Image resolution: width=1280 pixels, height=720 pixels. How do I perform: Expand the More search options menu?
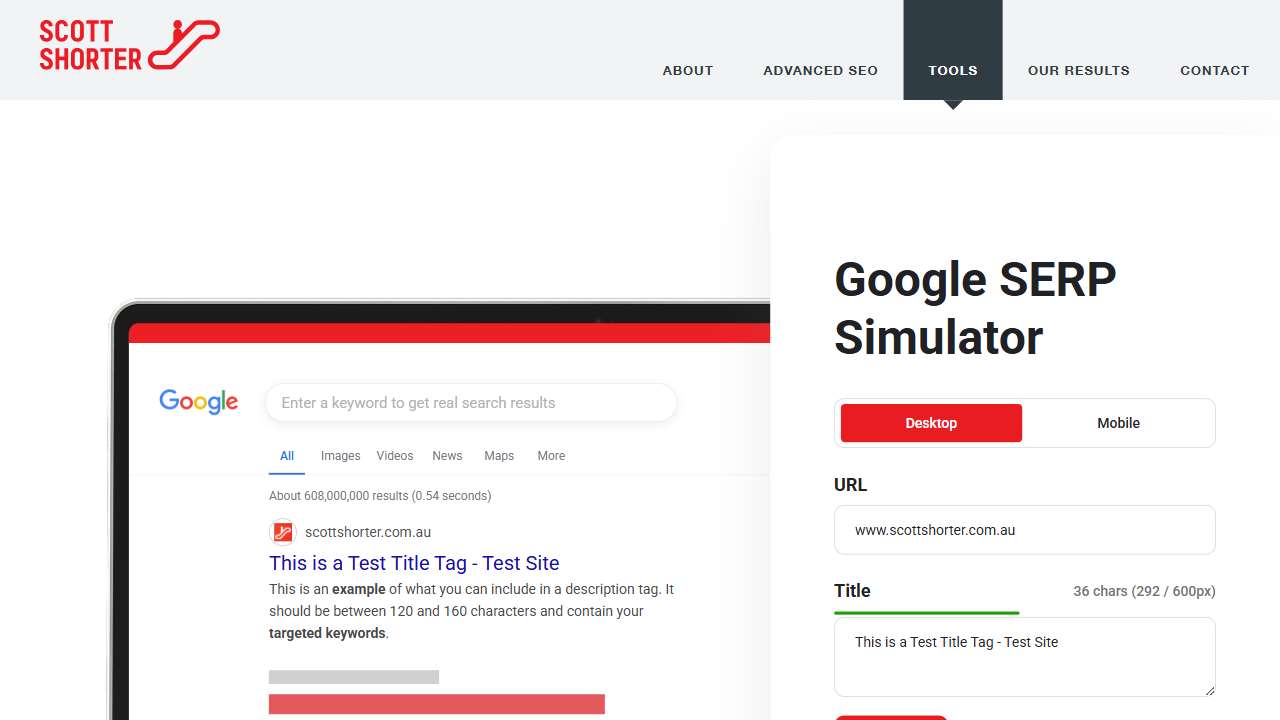[551, 455]
